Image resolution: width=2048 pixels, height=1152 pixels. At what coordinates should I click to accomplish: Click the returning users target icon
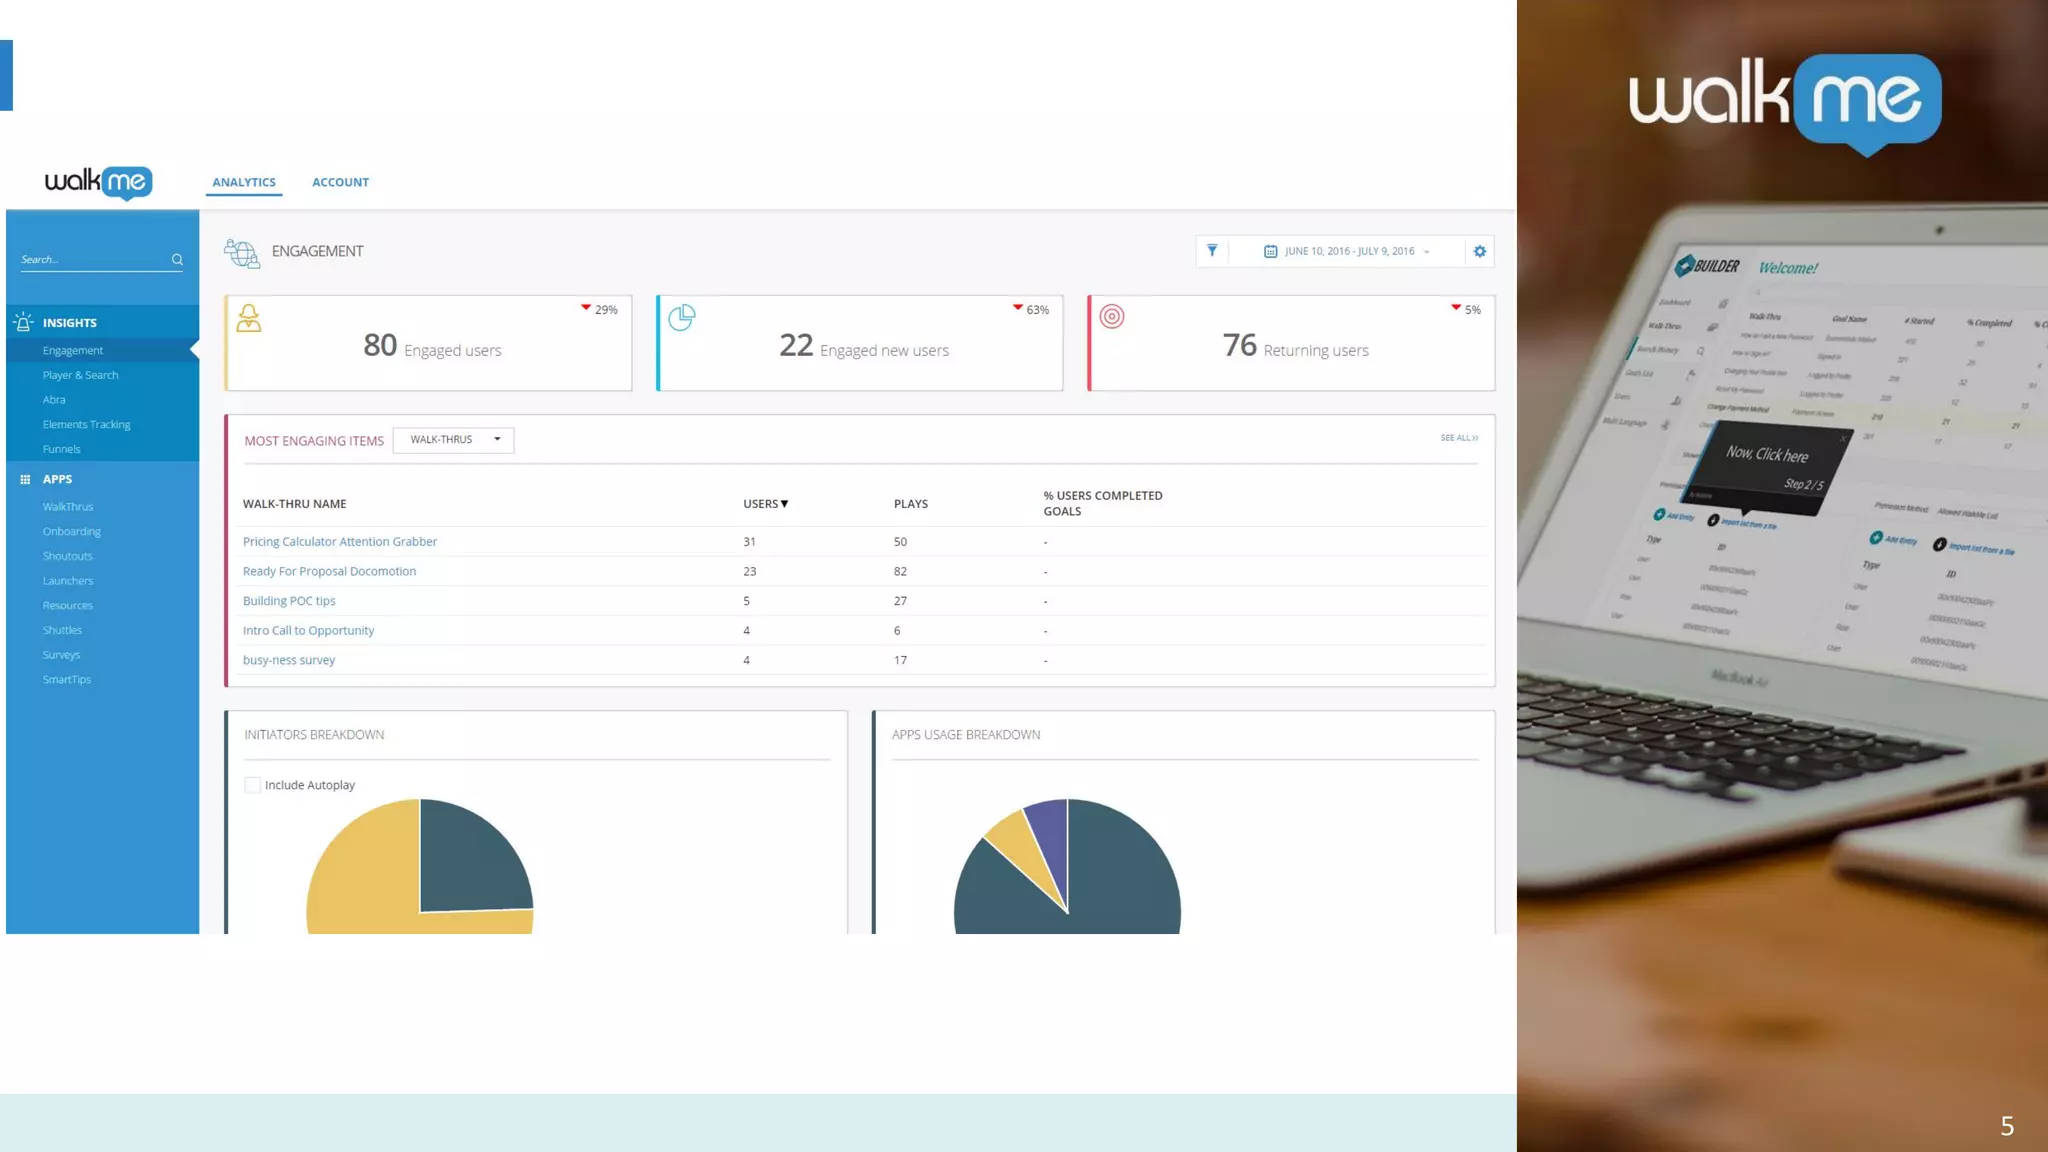pyautogui.click(x=1112, y=317)
